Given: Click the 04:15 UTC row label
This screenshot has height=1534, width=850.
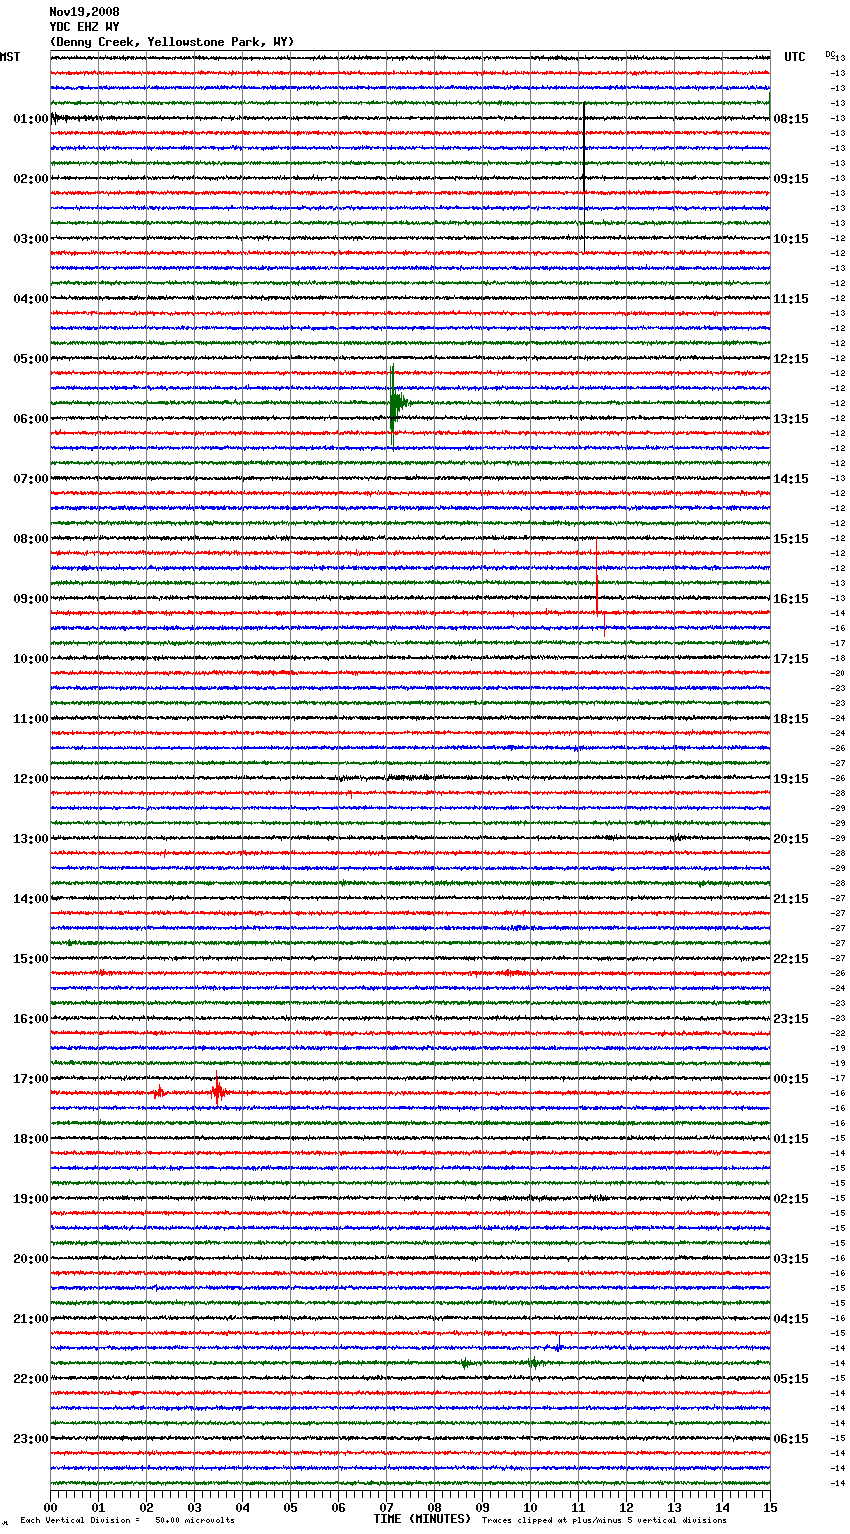Looking at the screenshot, I should tap(791, 1319).
